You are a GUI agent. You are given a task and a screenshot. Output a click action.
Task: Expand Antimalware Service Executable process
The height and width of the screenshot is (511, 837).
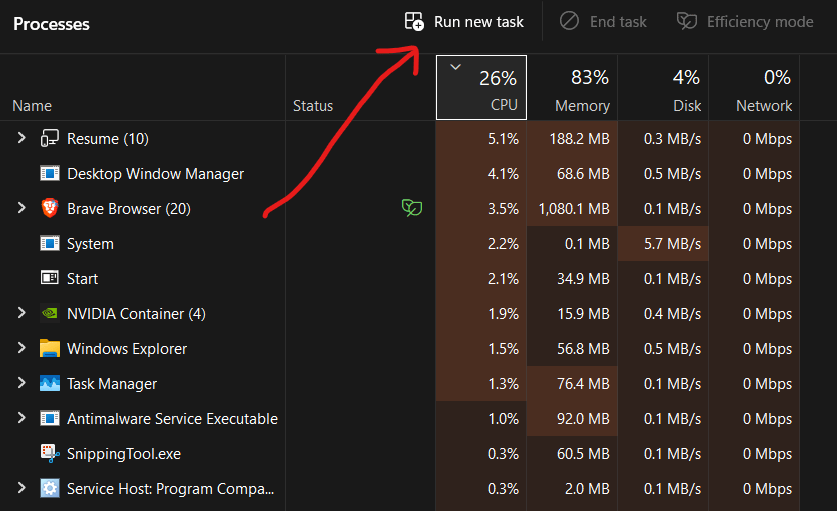pos(21,418)
